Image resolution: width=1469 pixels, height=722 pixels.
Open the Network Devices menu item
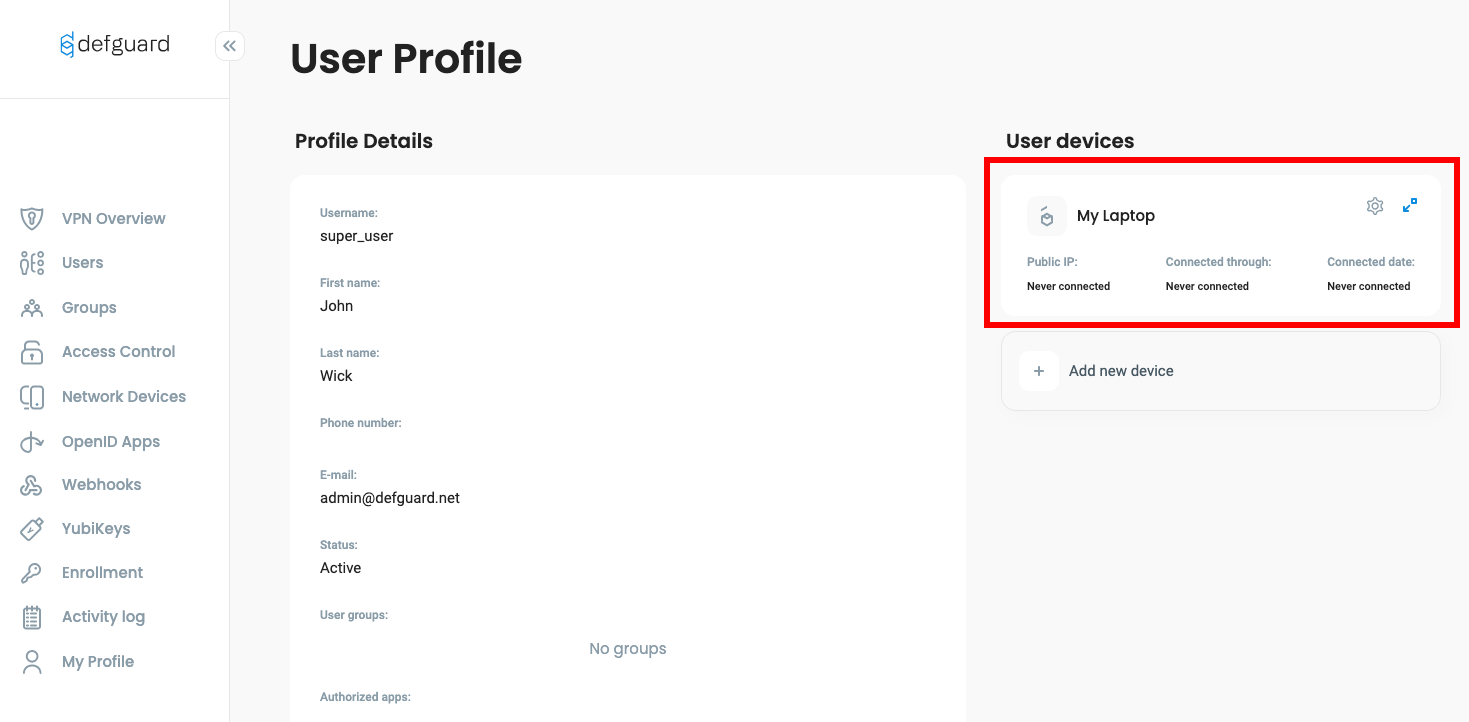pyautogui.click(x=123, y=397)
